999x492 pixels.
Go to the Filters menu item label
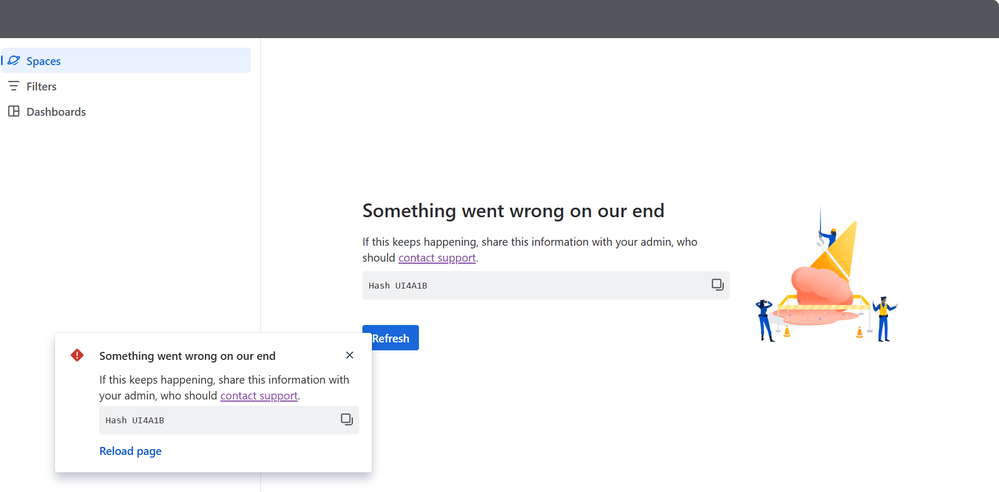(x=42, y=87)
